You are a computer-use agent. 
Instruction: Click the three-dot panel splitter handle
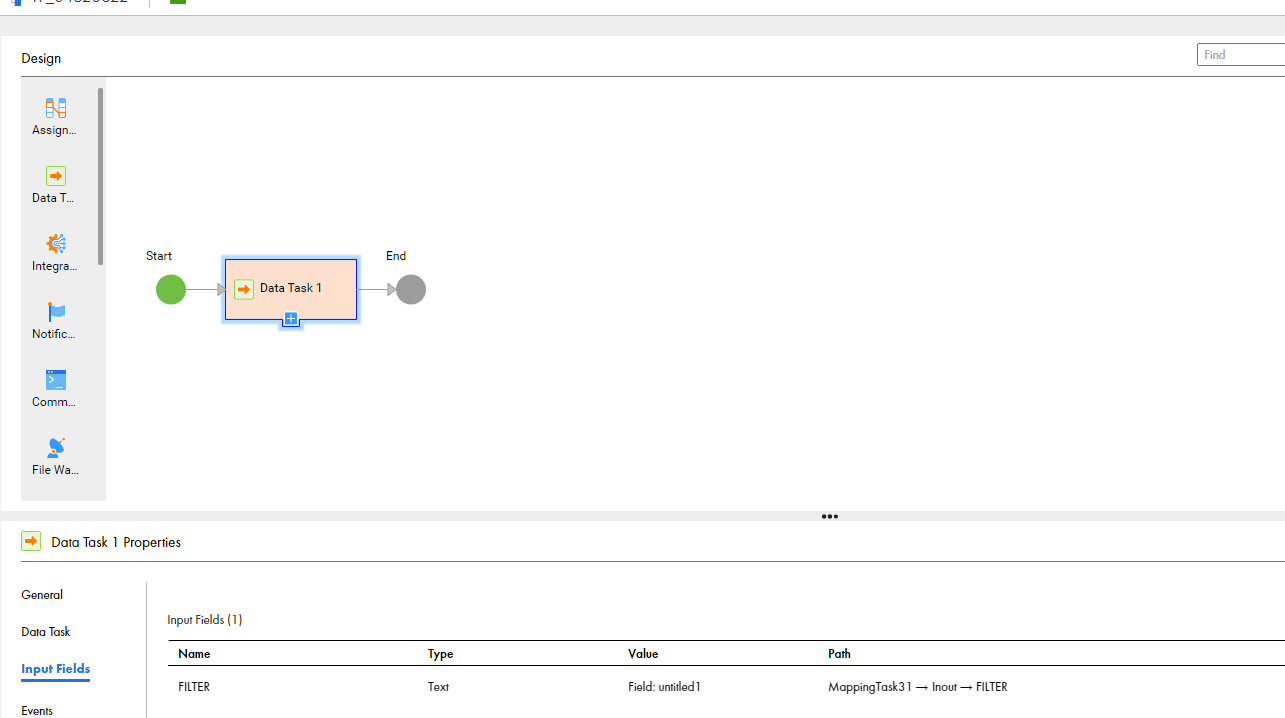(x=830, y=517)
